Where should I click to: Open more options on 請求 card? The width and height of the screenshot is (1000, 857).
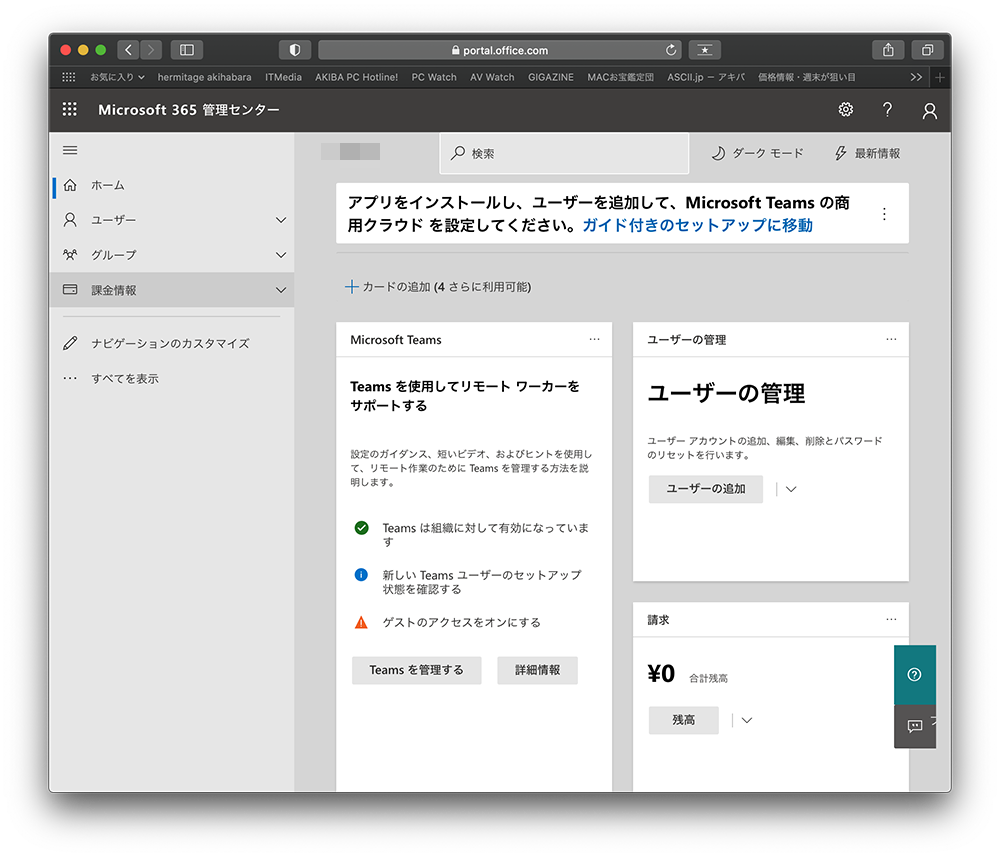click(x=891, y=619)
